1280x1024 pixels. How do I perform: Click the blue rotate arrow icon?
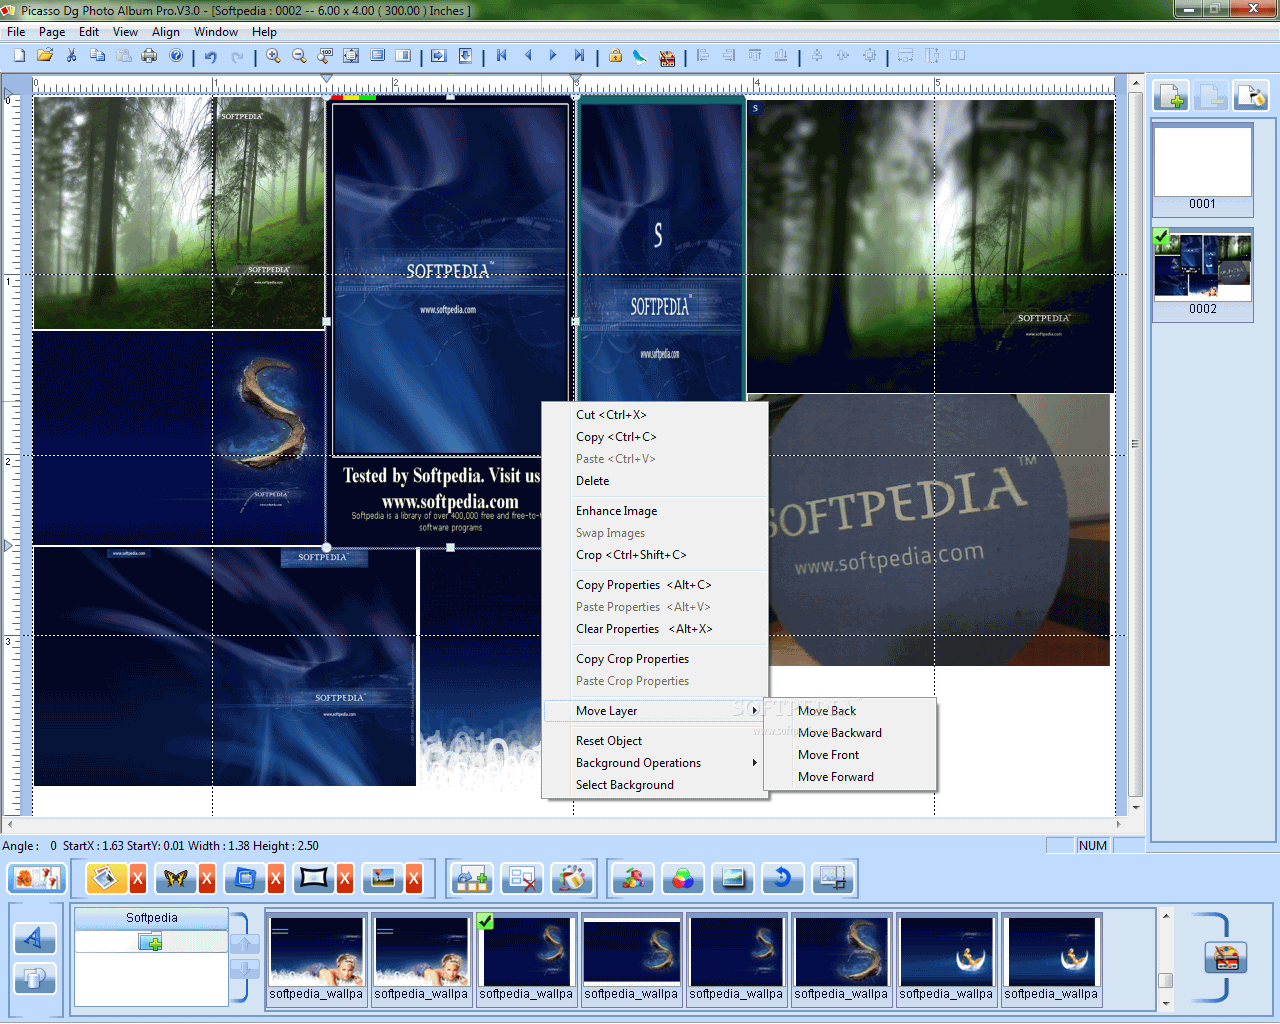[783, 879]
